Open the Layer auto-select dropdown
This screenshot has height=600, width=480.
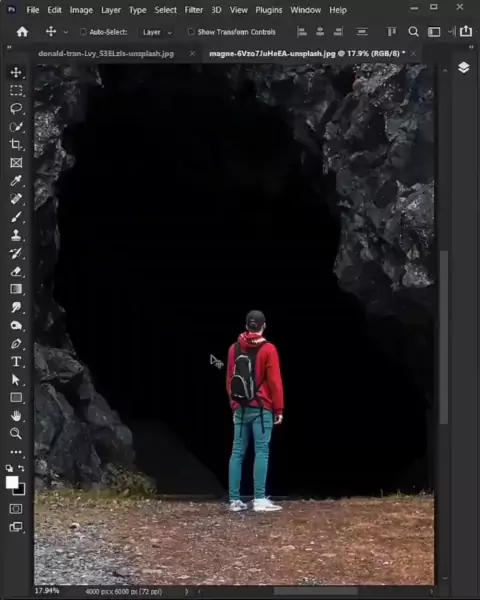pyautogui.click(x=157, y=32)
